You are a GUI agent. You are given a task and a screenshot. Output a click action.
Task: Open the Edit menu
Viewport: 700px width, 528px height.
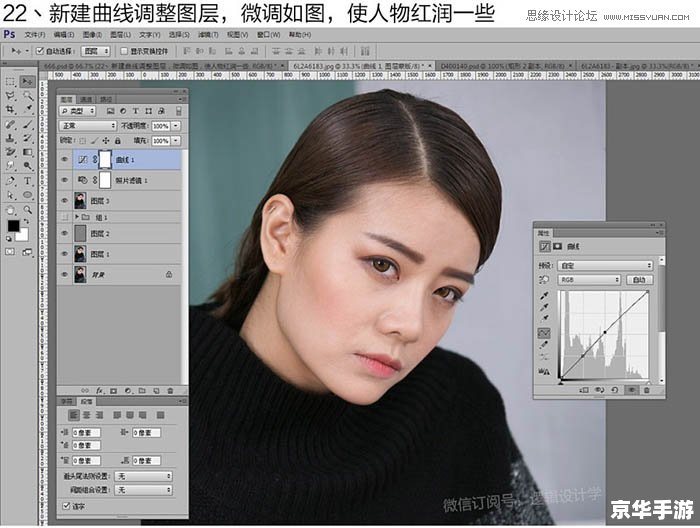[x=63, y=34]
